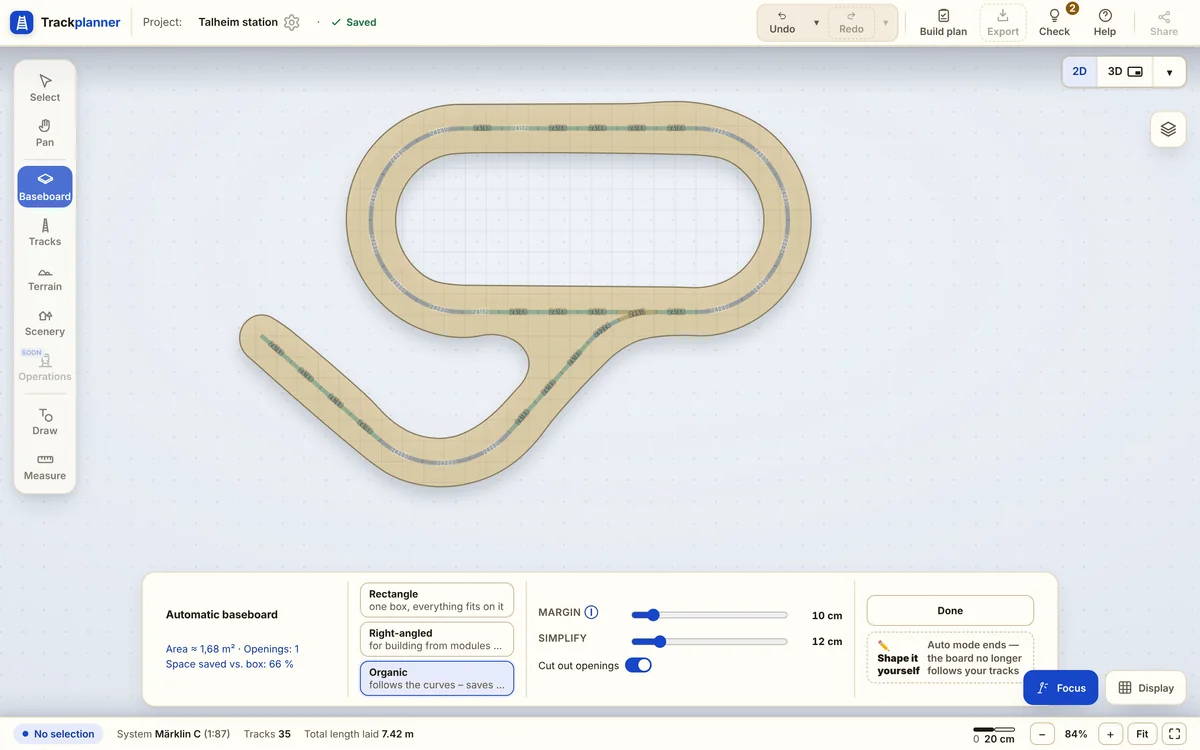Switch to 3D view

pos(1125,72)
